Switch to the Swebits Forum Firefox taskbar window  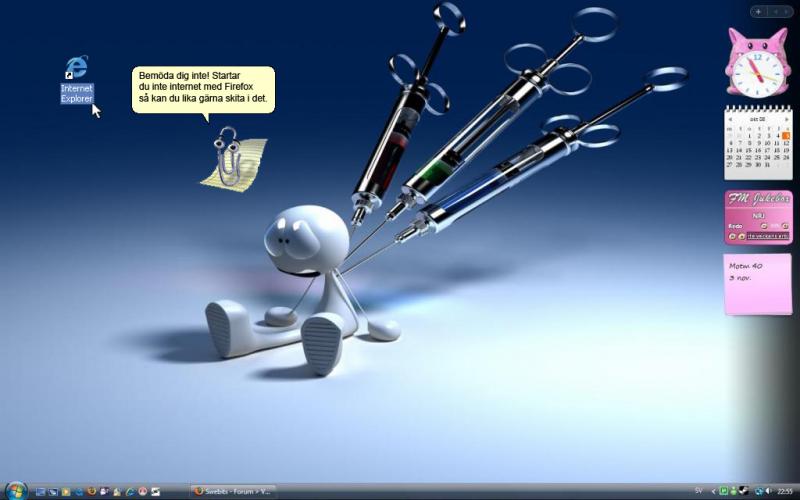click(233, 491)
